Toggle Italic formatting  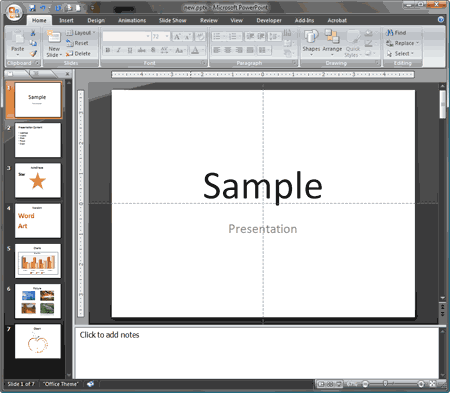119,50
